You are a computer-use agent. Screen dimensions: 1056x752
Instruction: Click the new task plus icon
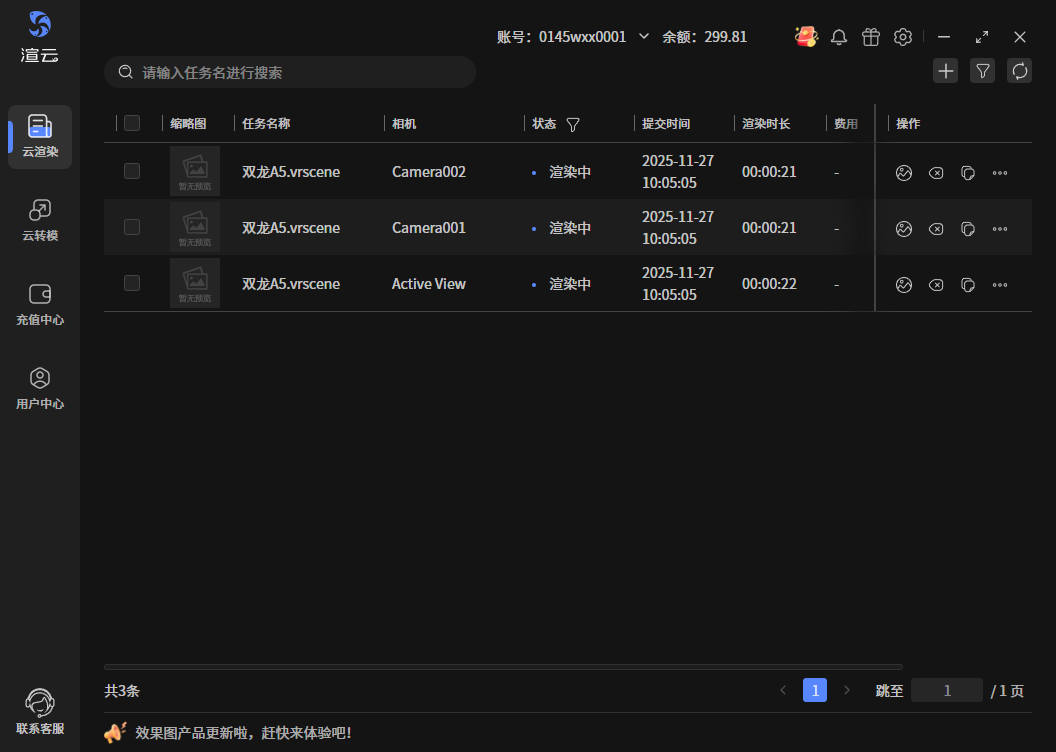pyautogui.click(x=945, y=71)
